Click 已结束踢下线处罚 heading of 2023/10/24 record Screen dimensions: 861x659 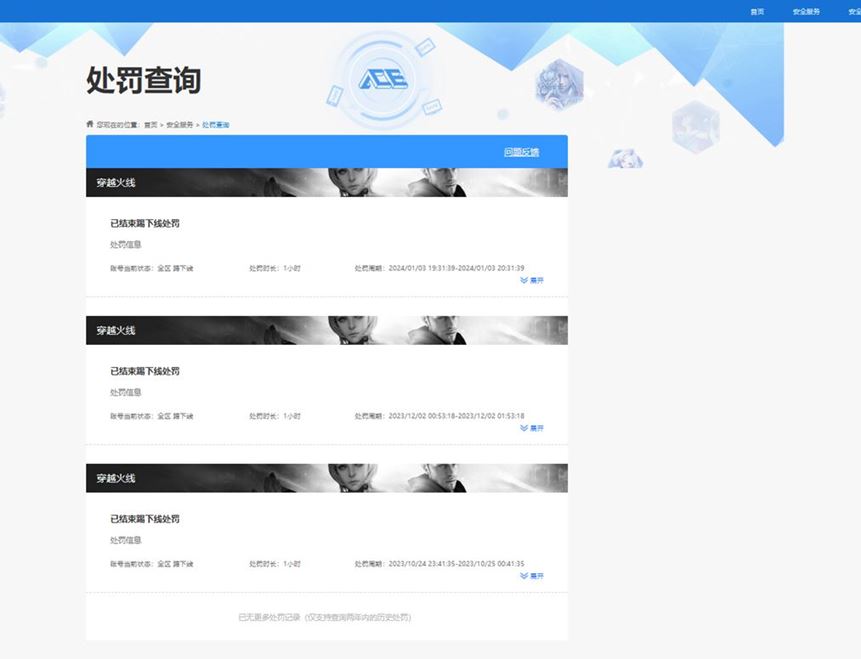[145, 519]
